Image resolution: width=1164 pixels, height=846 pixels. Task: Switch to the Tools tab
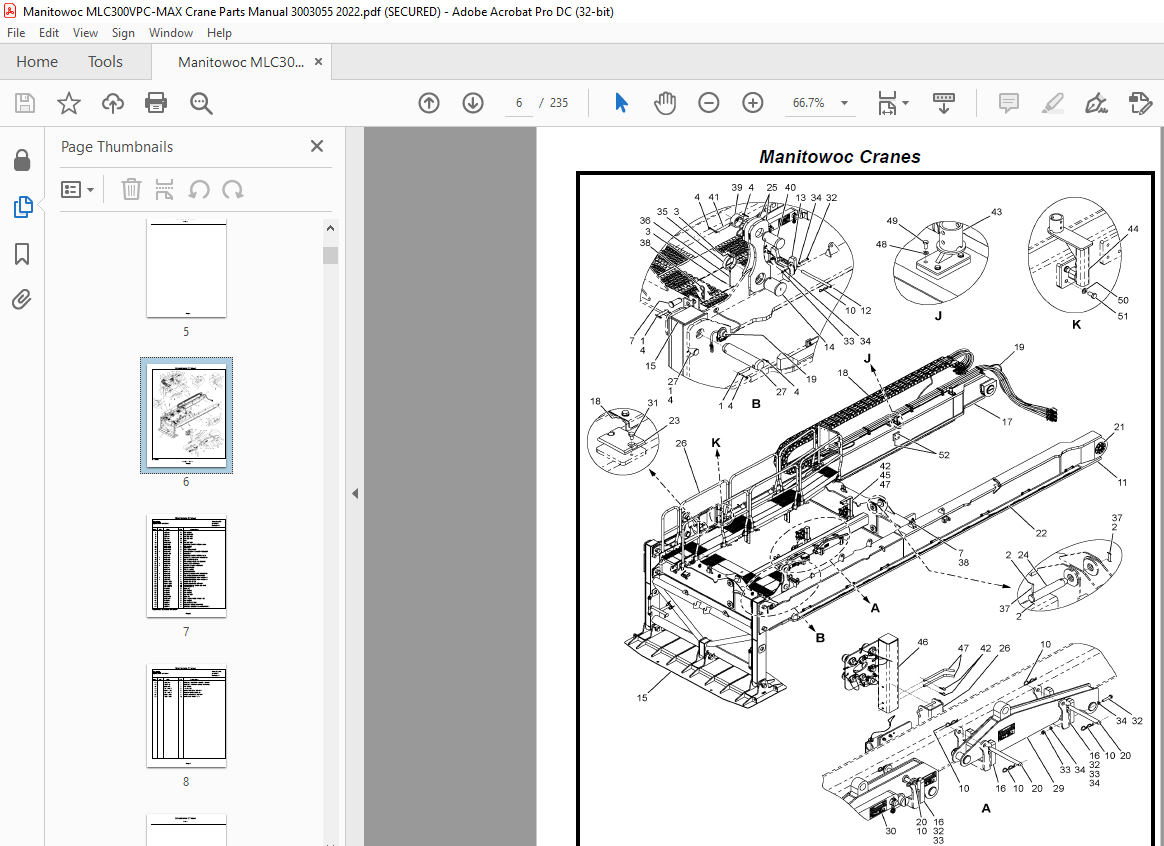tap(105, 62)
